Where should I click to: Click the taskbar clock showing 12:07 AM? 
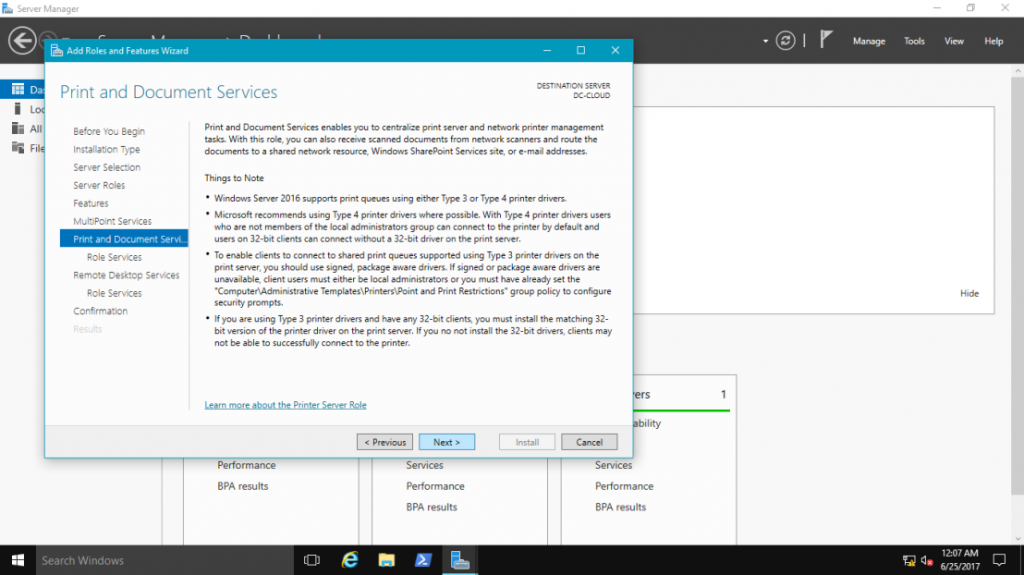tap(960, 560)
